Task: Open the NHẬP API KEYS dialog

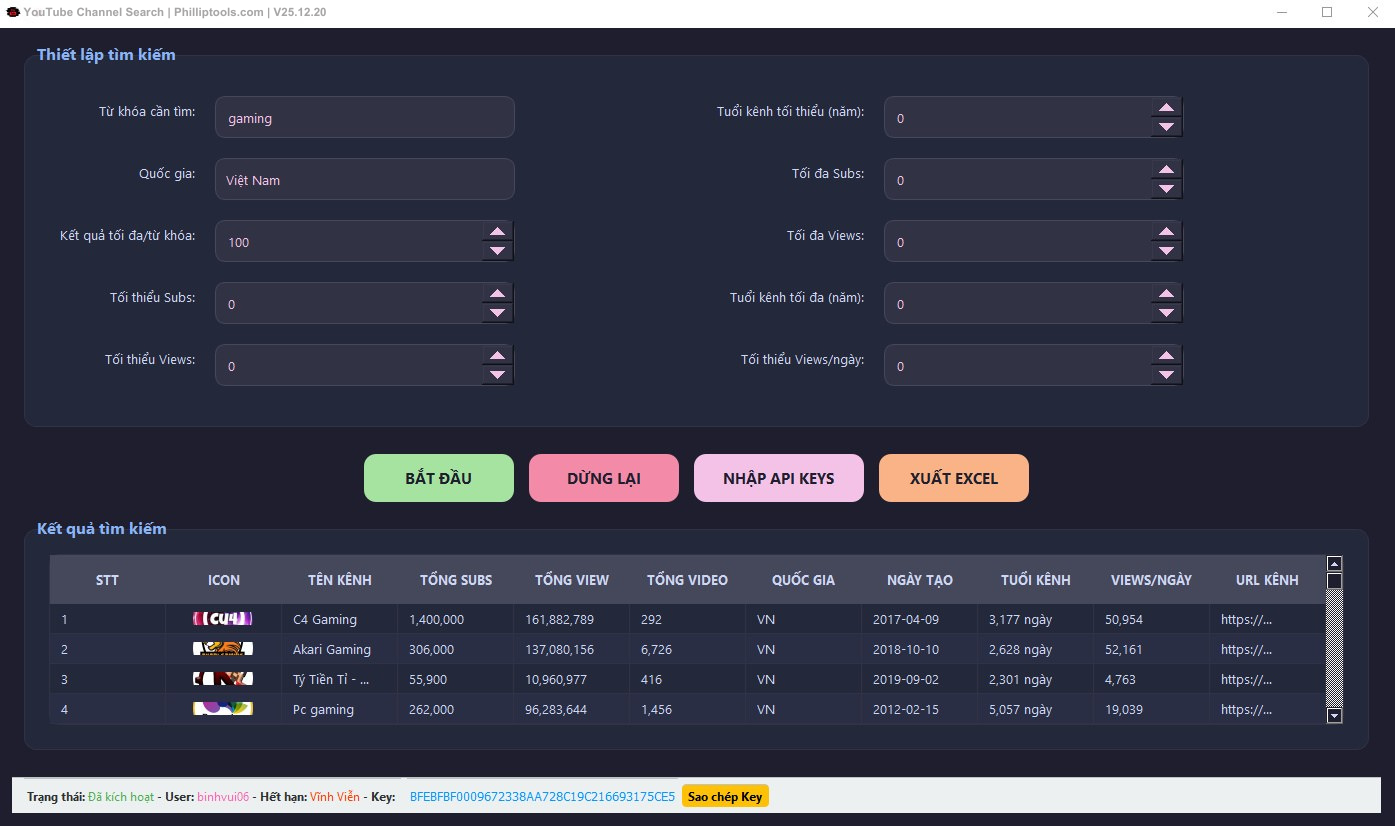Action: click(778, 478)
